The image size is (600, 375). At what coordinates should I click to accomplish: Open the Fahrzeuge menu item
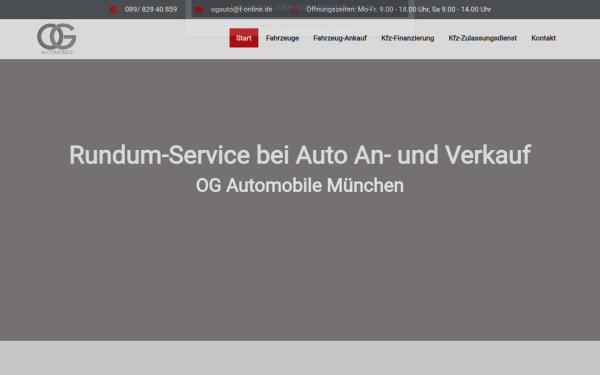282,38
